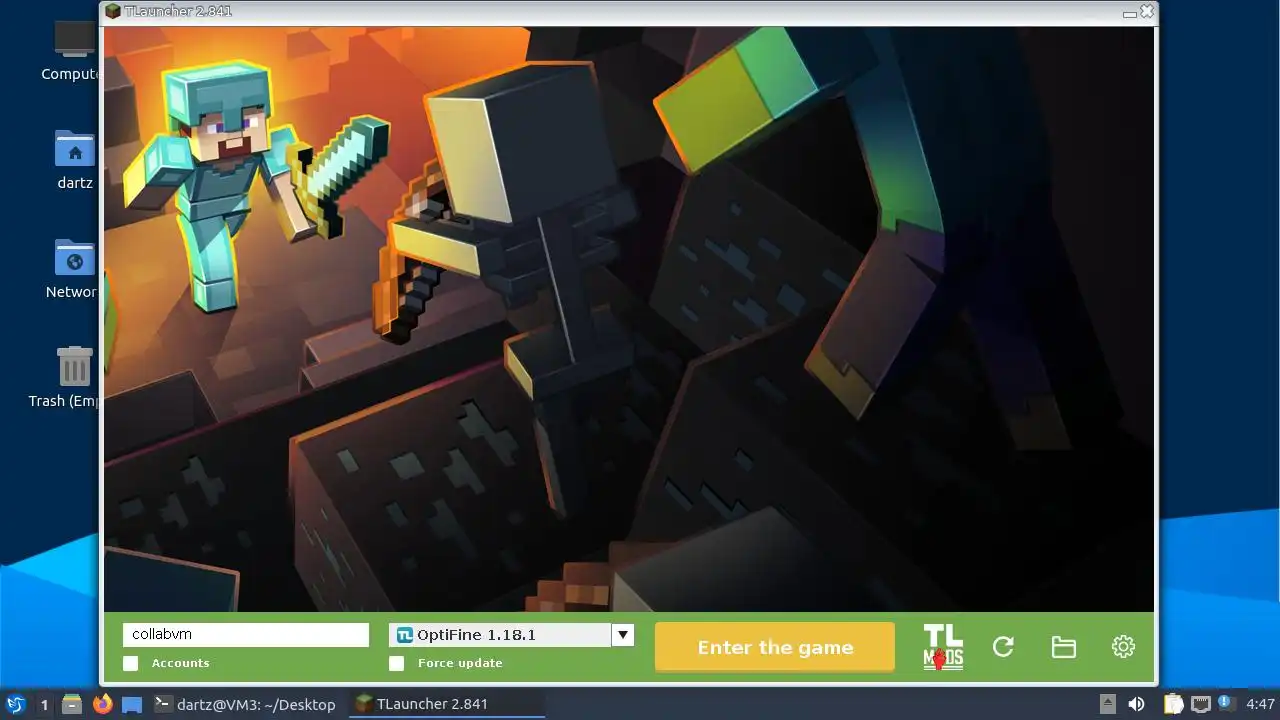Expand the OptiFine 1.18.1 version dropdown
The image size is (1280, 720).
[x=622, y=635]
